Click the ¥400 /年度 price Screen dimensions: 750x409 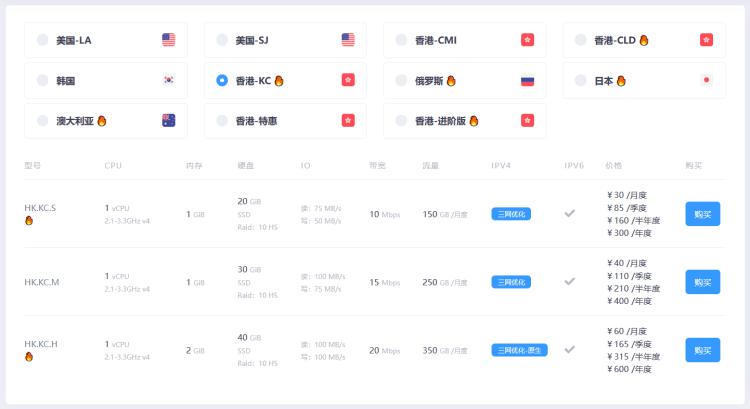click(x=629, y=301)
